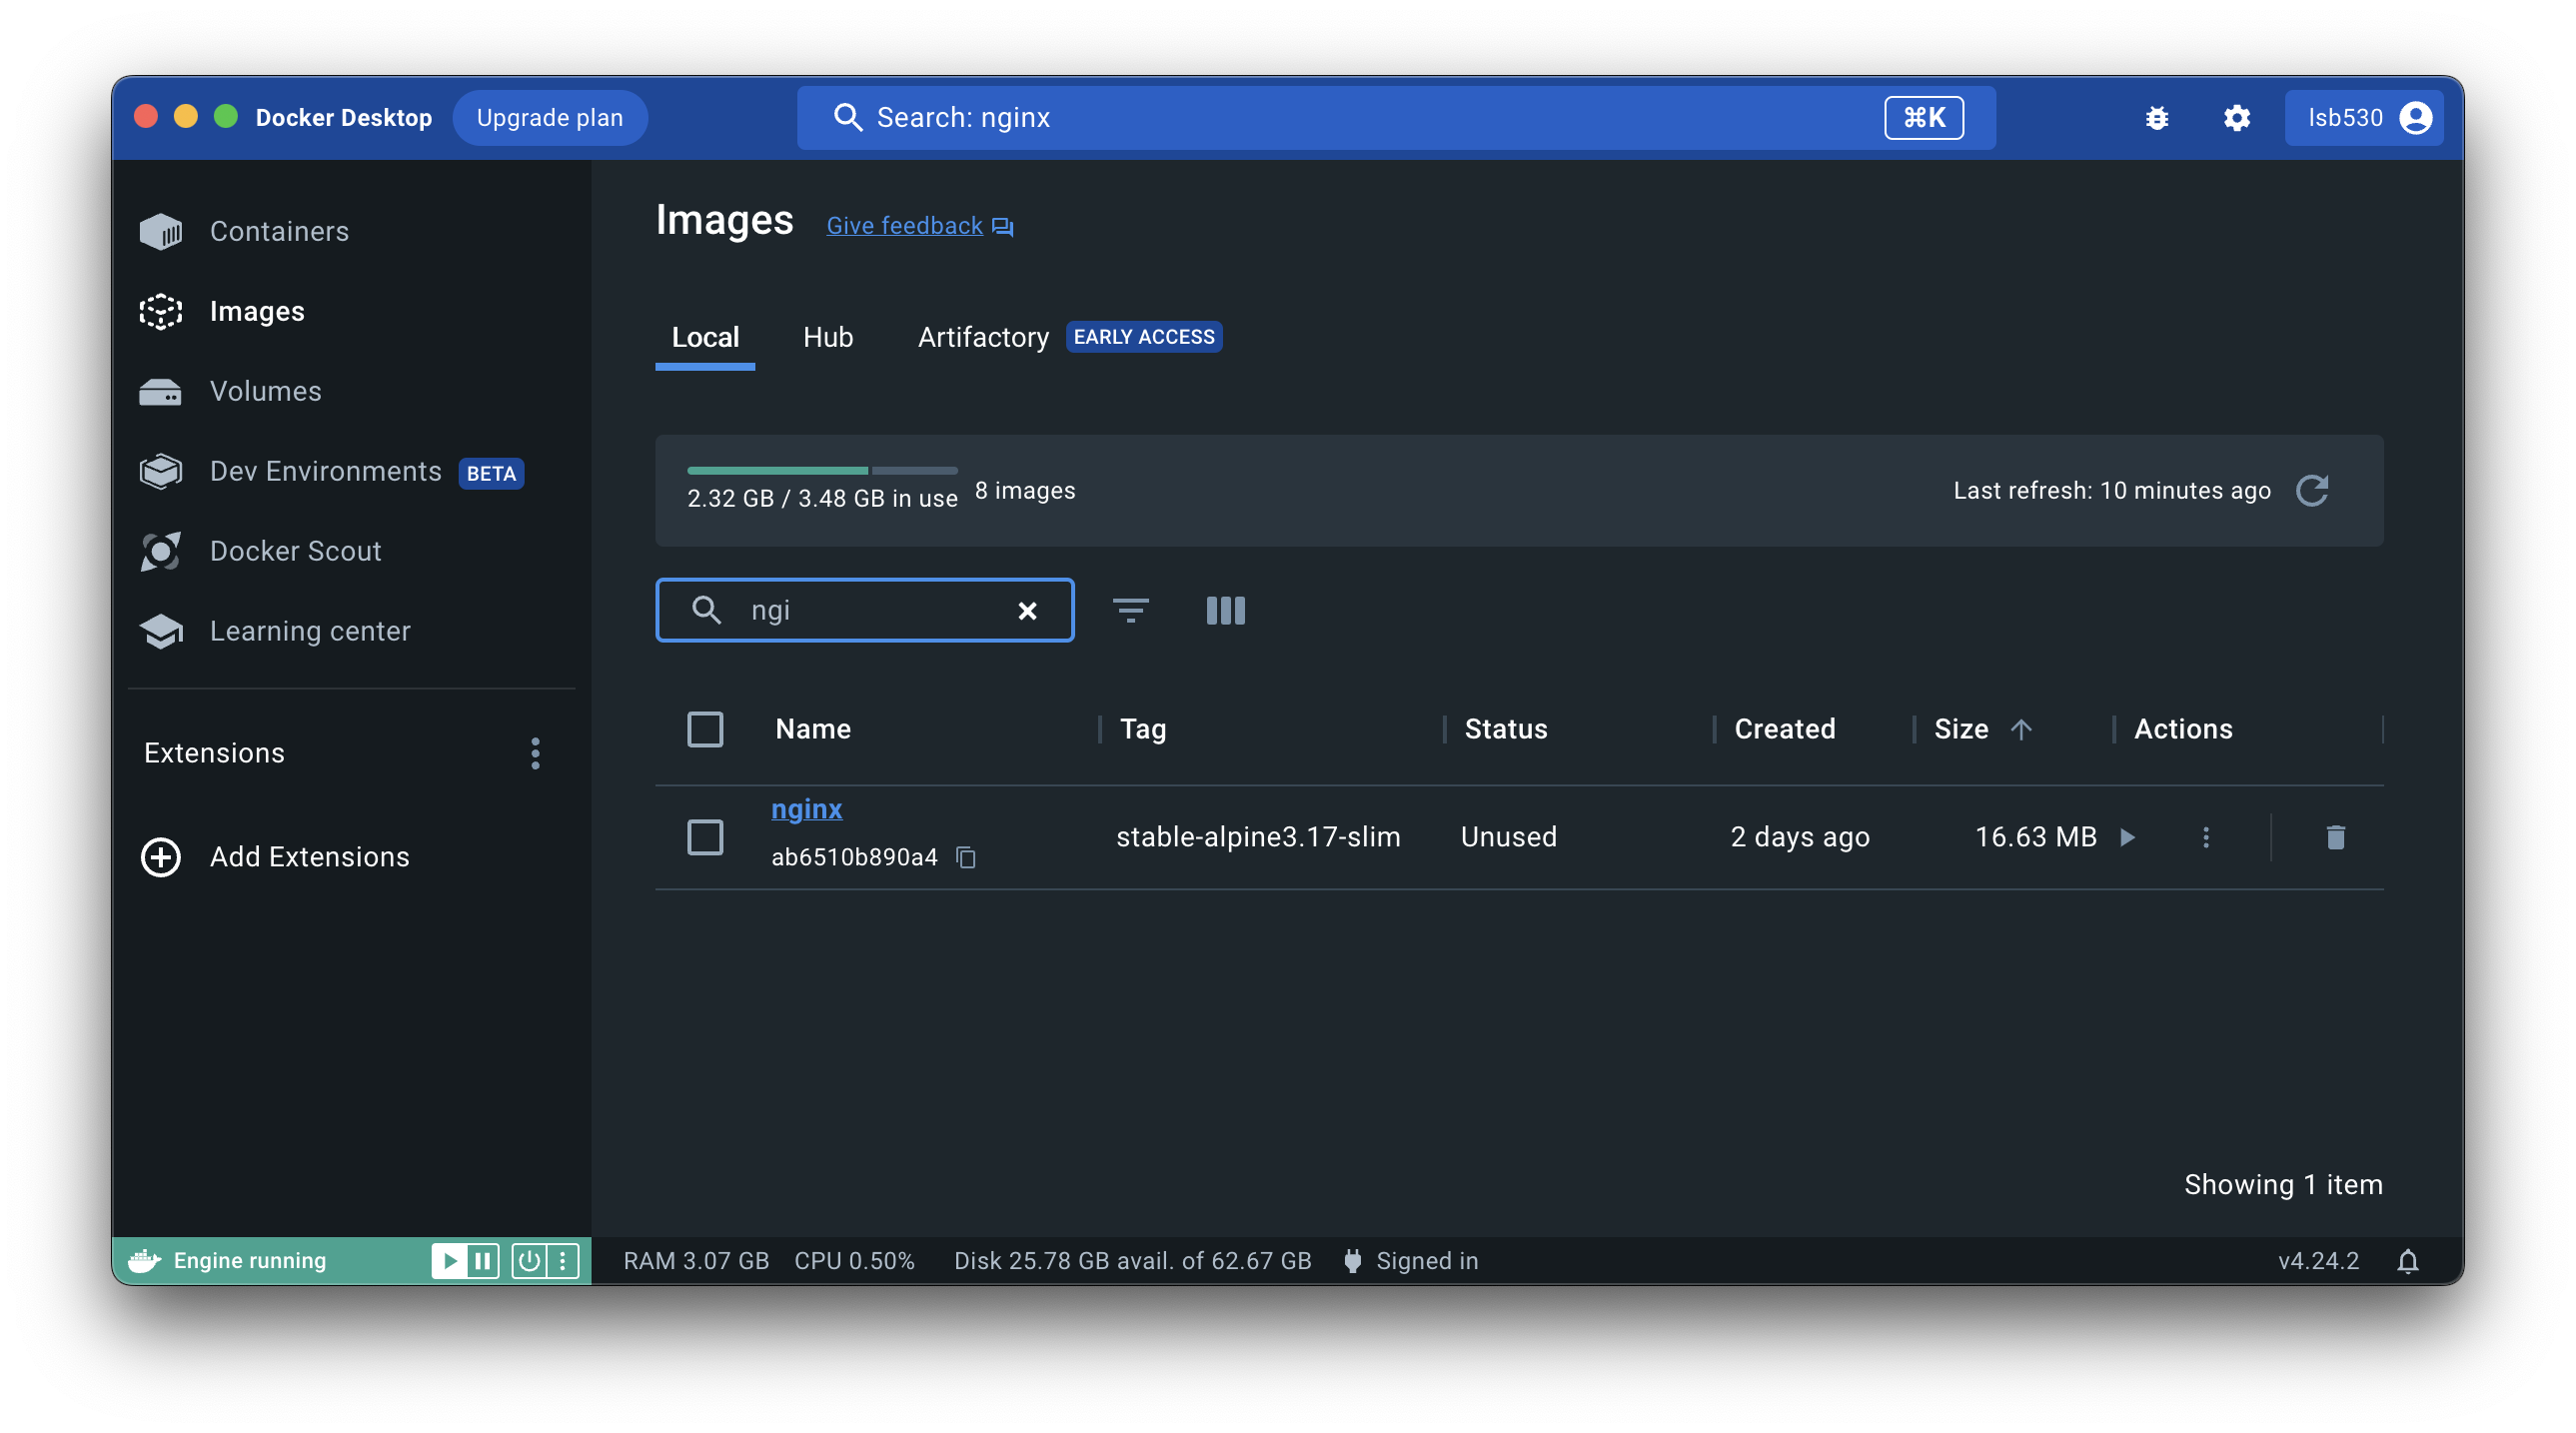Image resolution: width=2576 pixels, height=1433 pixels.
Task: Open the image filter options
Action: click(x=1130, y=610)
